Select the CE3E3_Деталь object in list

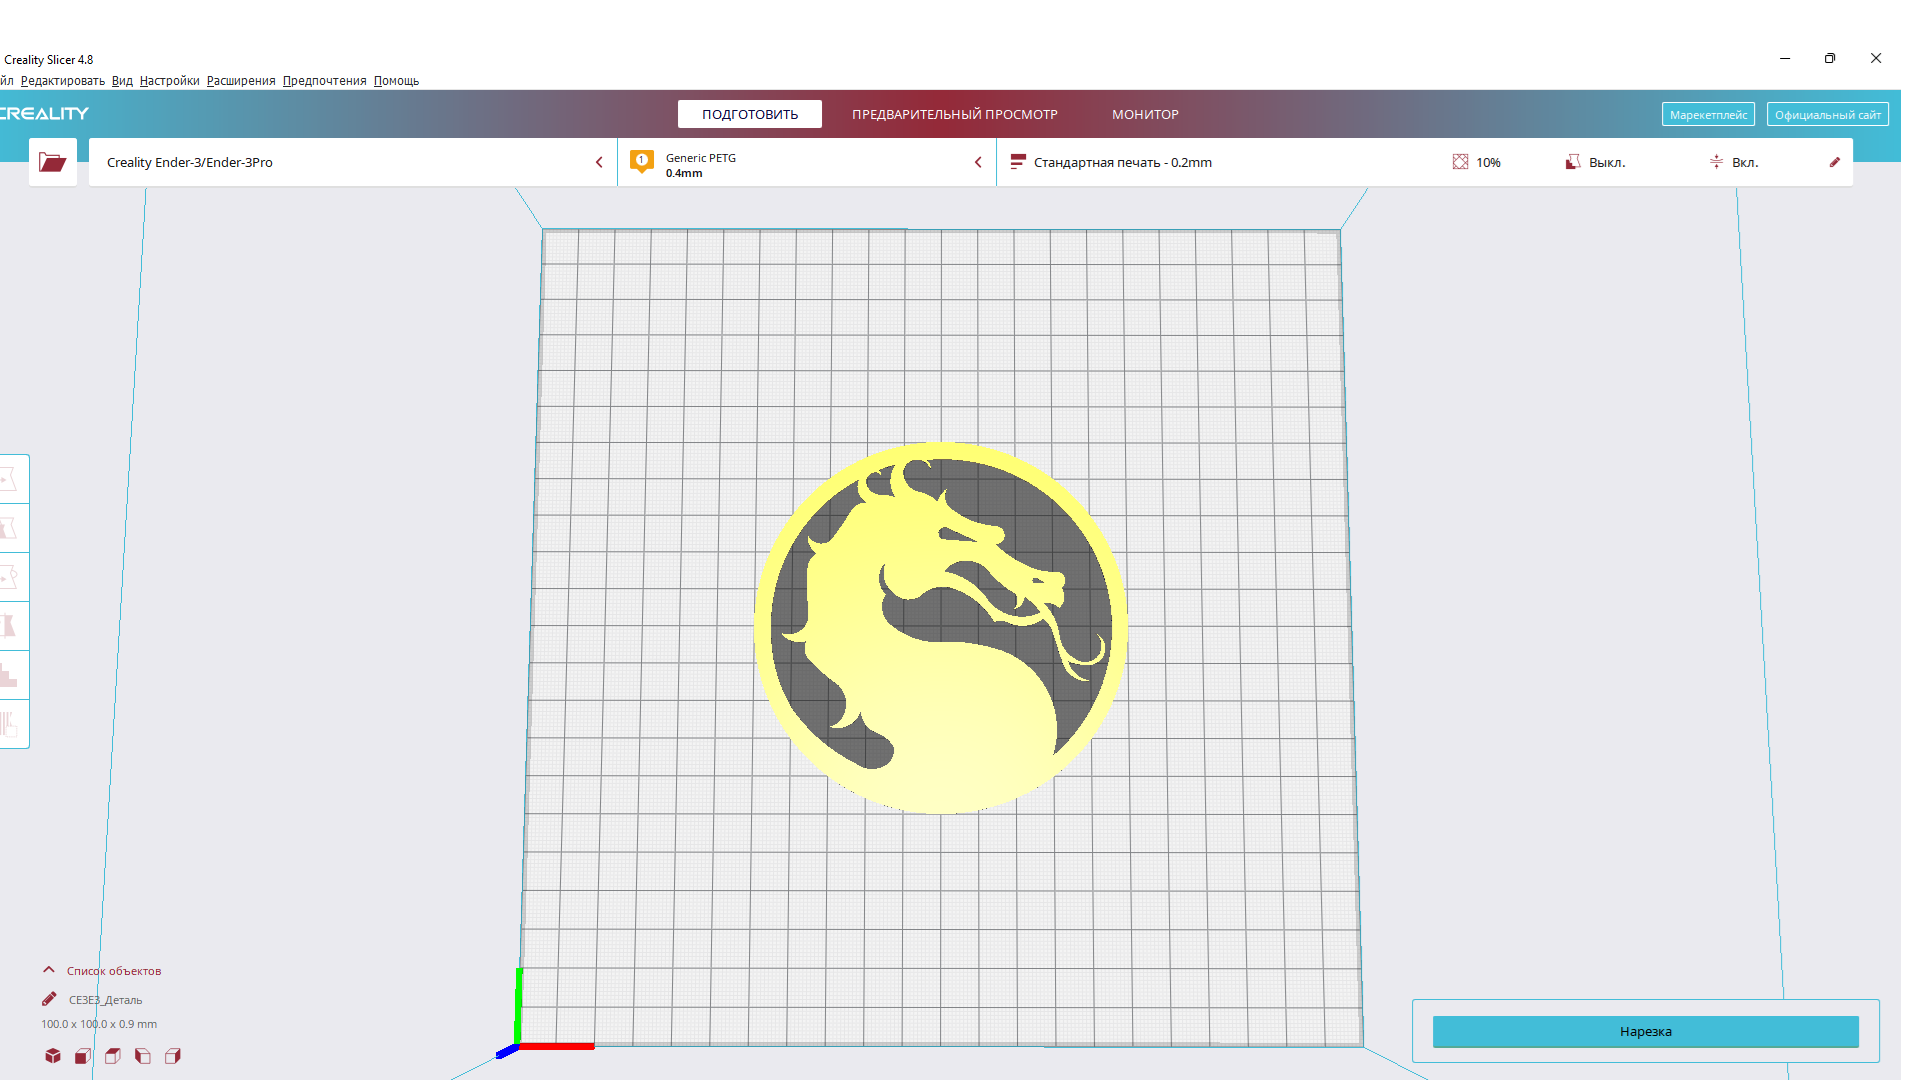click(105, 999)
